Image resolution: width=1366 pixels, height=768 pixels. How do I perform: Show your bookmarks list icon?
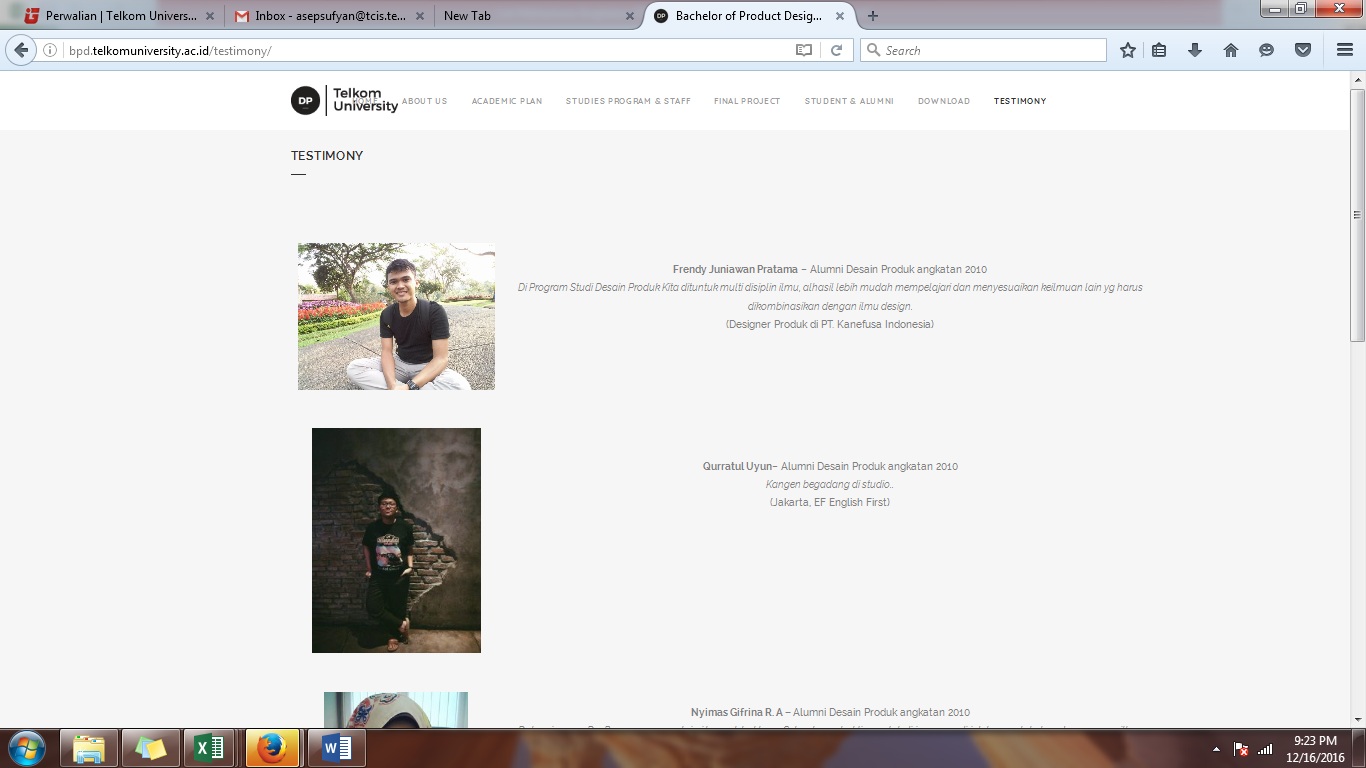(x=1159, y=50)
